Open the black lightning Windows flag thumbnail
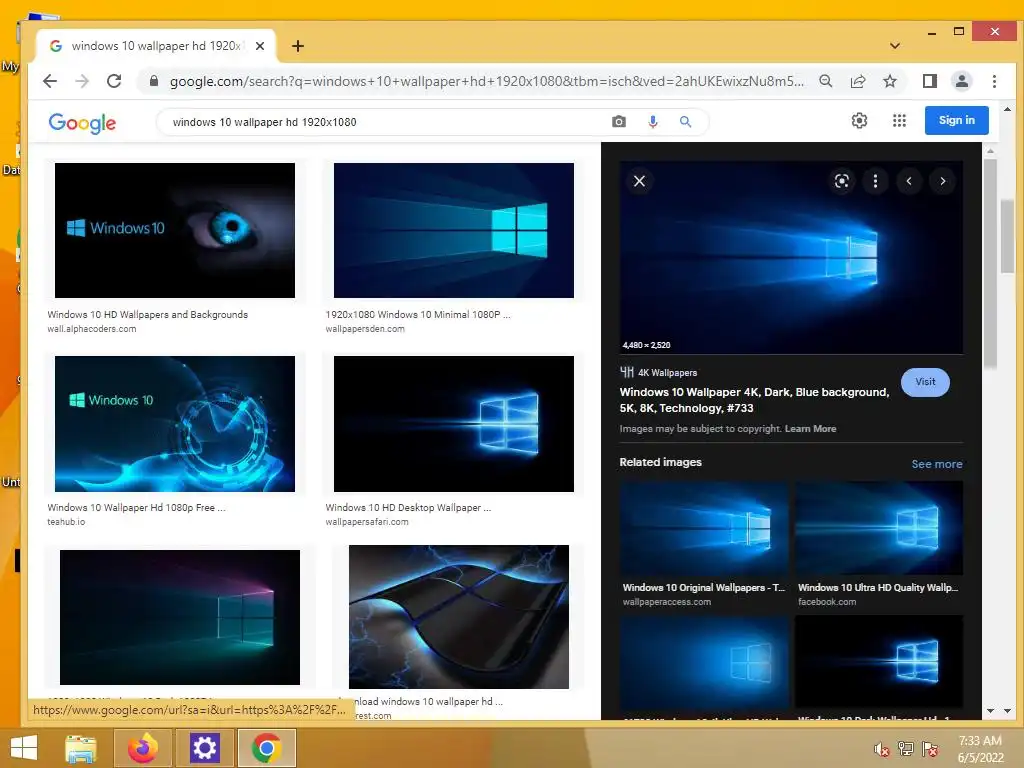Screen dimensions: 1024x768 tap(458, 616)
